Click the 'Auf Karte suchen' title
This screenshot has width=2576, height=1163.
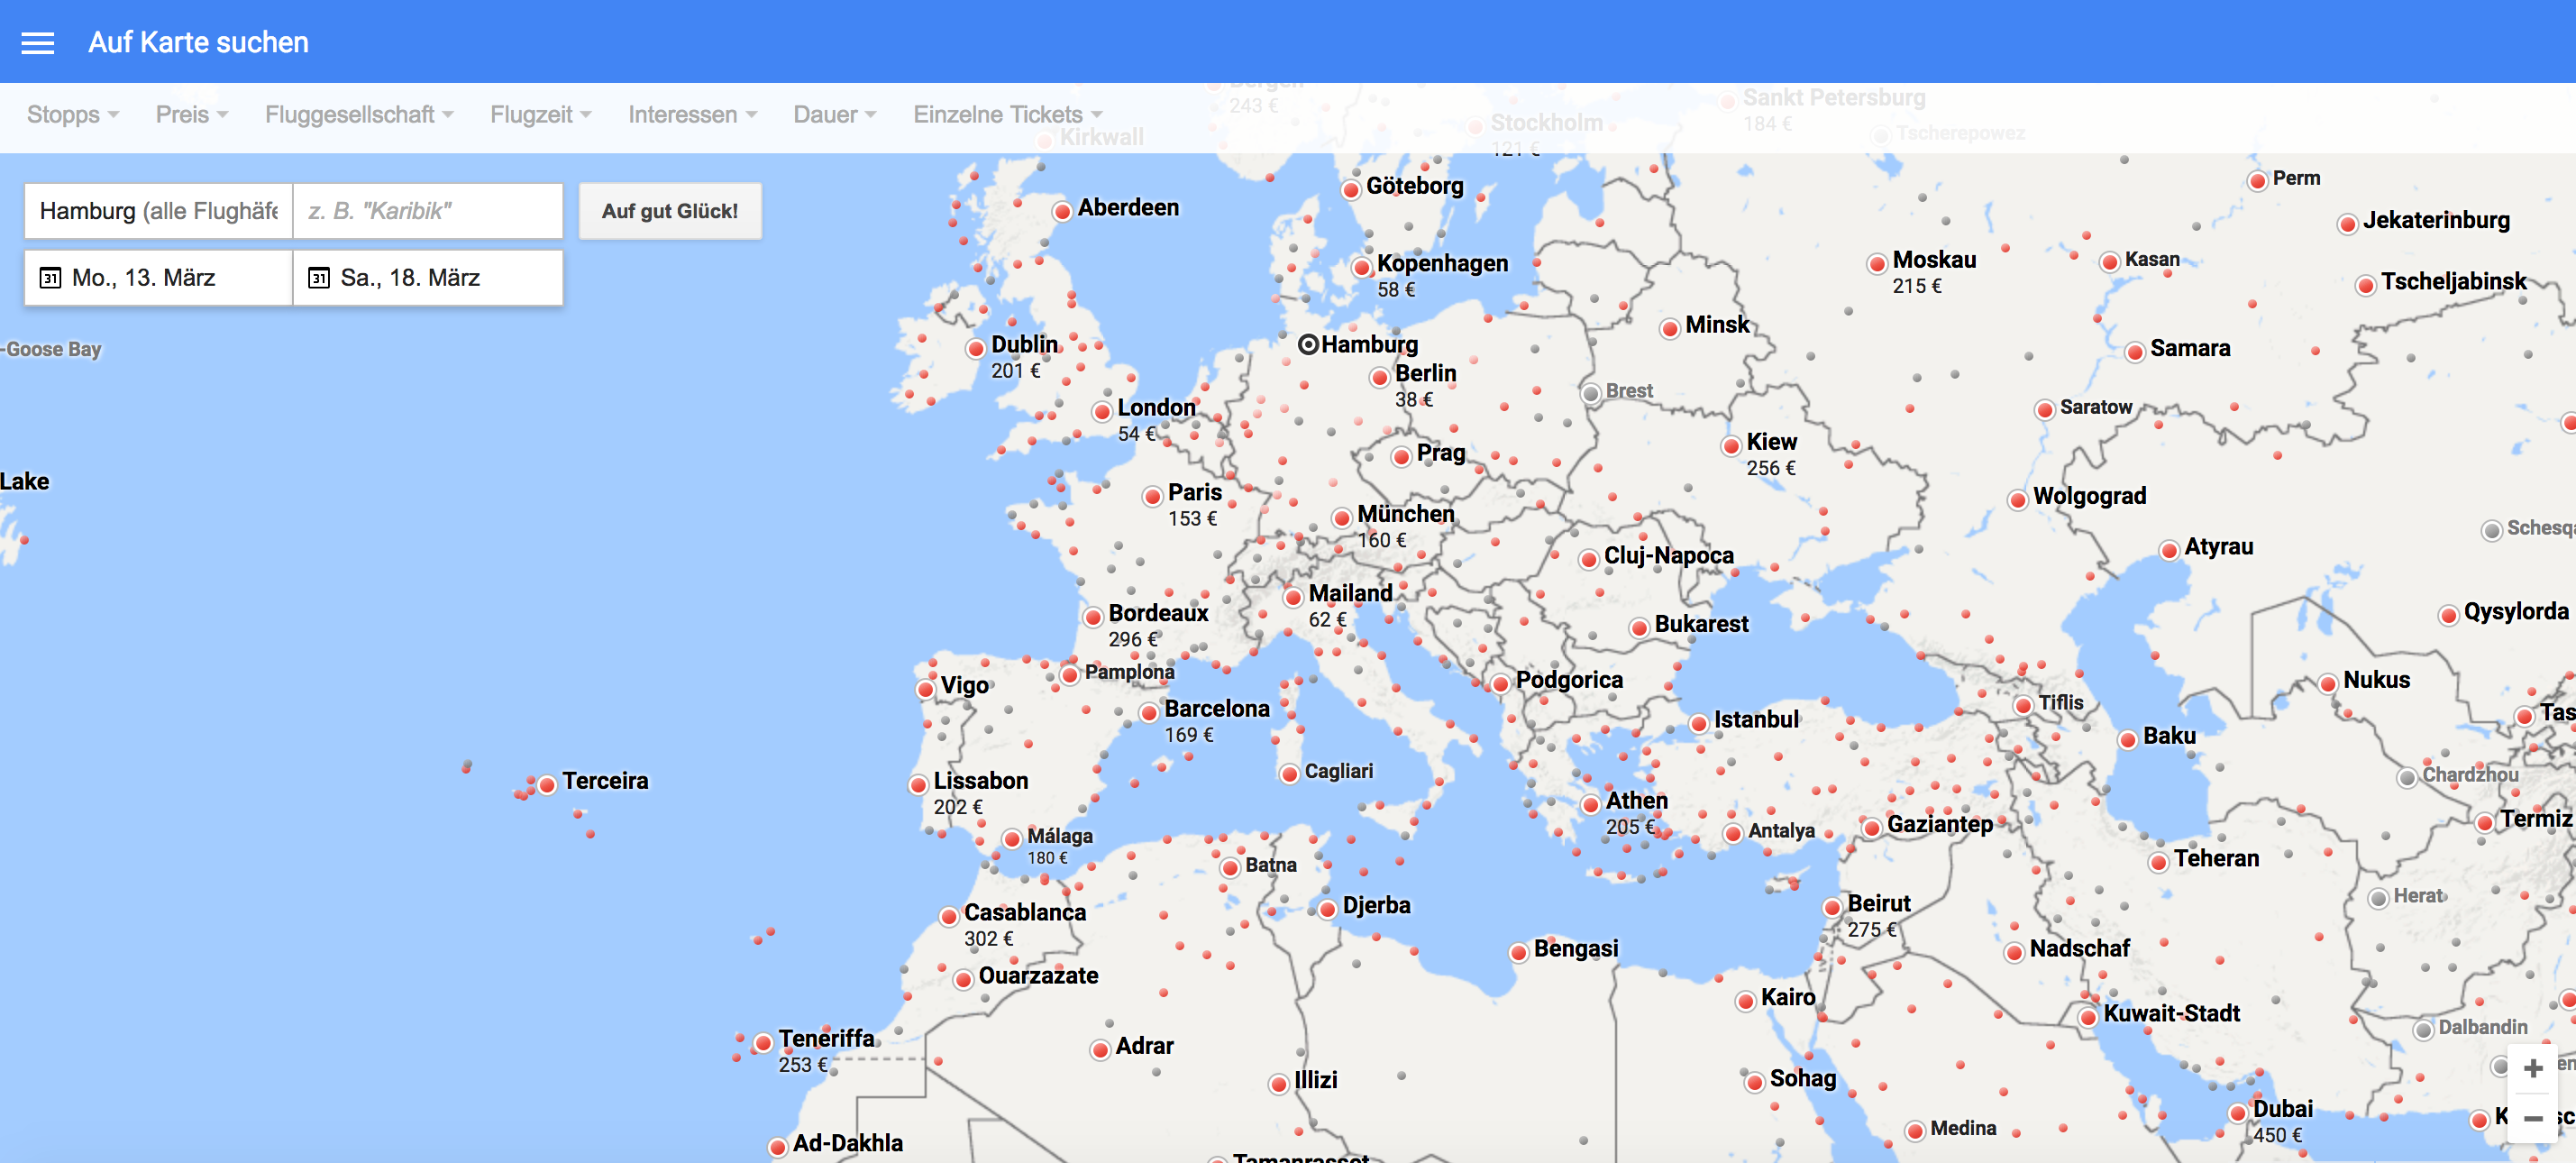198,42
